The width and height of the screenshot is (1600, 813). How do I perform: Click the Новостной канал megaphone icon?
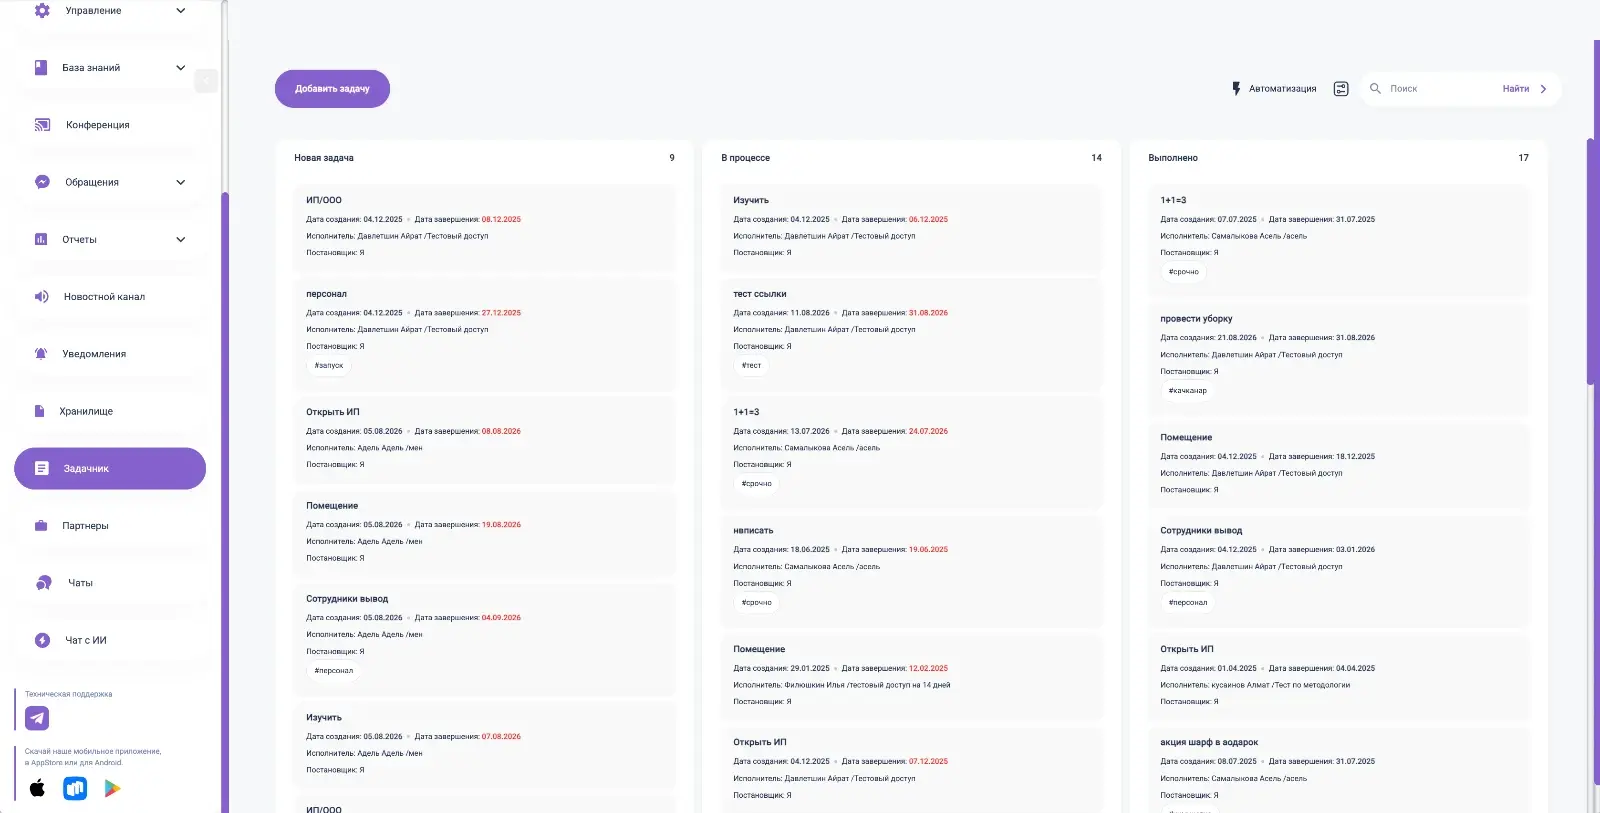pyautogui.click(x=42, y=297)
